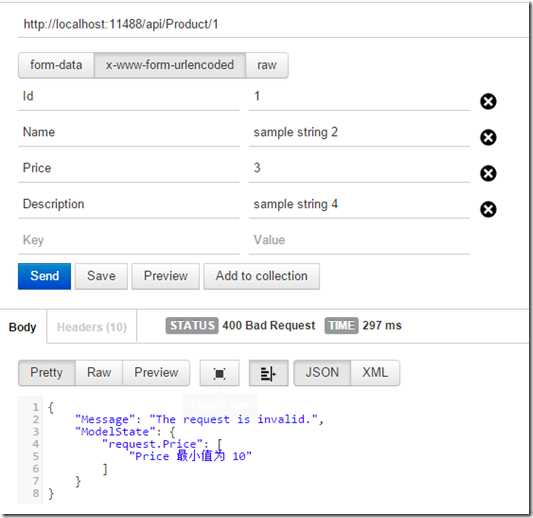Toggle the line wrap icon

pos(269,373)
